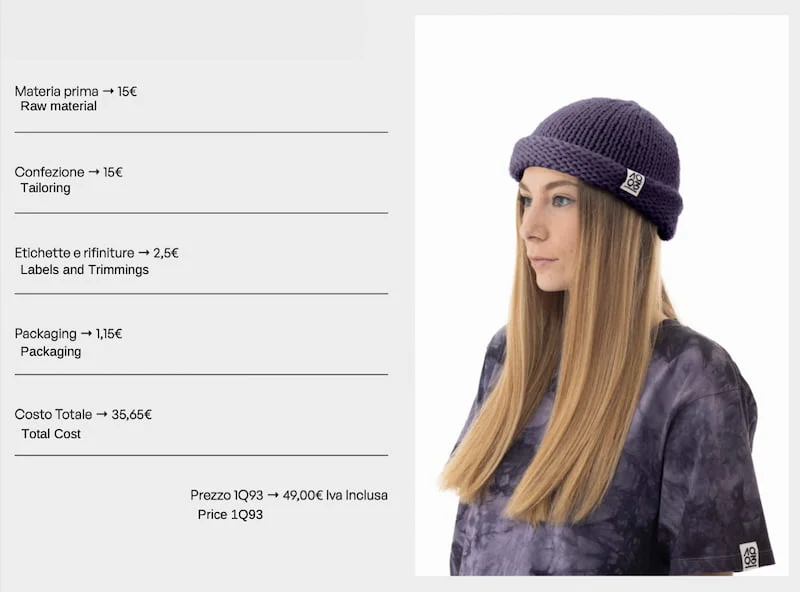This screenshot has width=800, height=592.
Task: Click the Packaging 1,15€ cost entry
Action: 68,334
